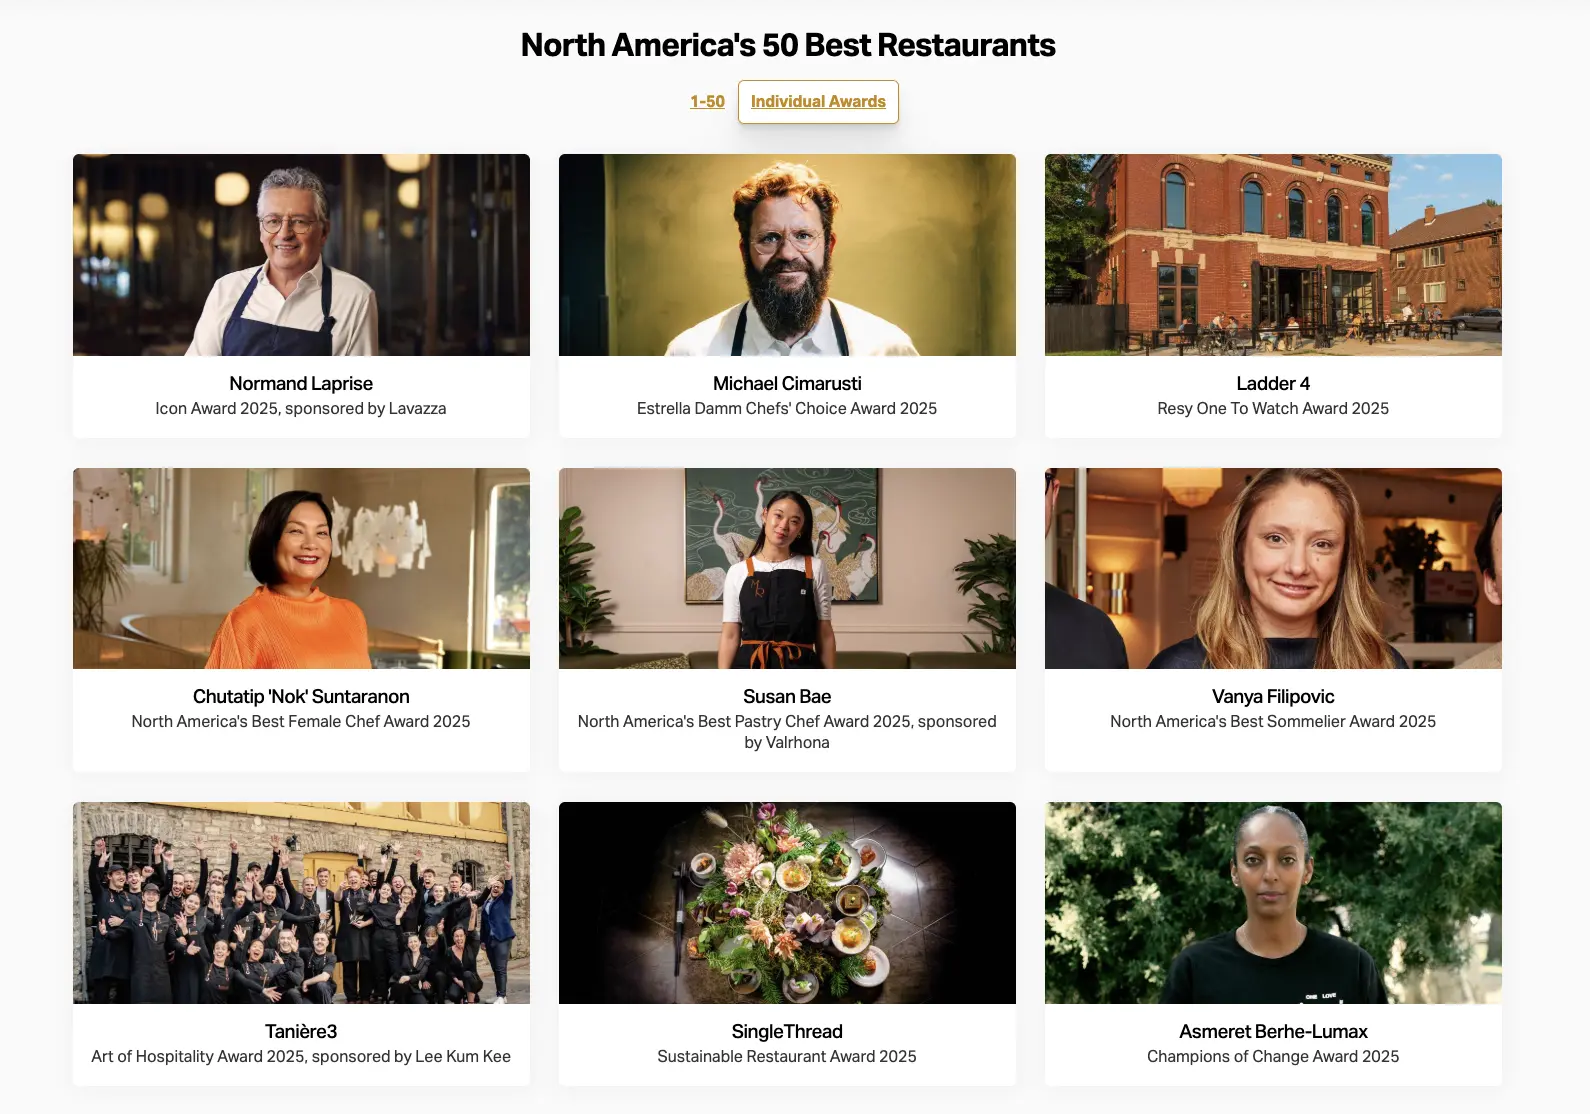Select the Individual Awards tab
Viewport: 1590px width, 1114px height.
(x=818, y=101)
